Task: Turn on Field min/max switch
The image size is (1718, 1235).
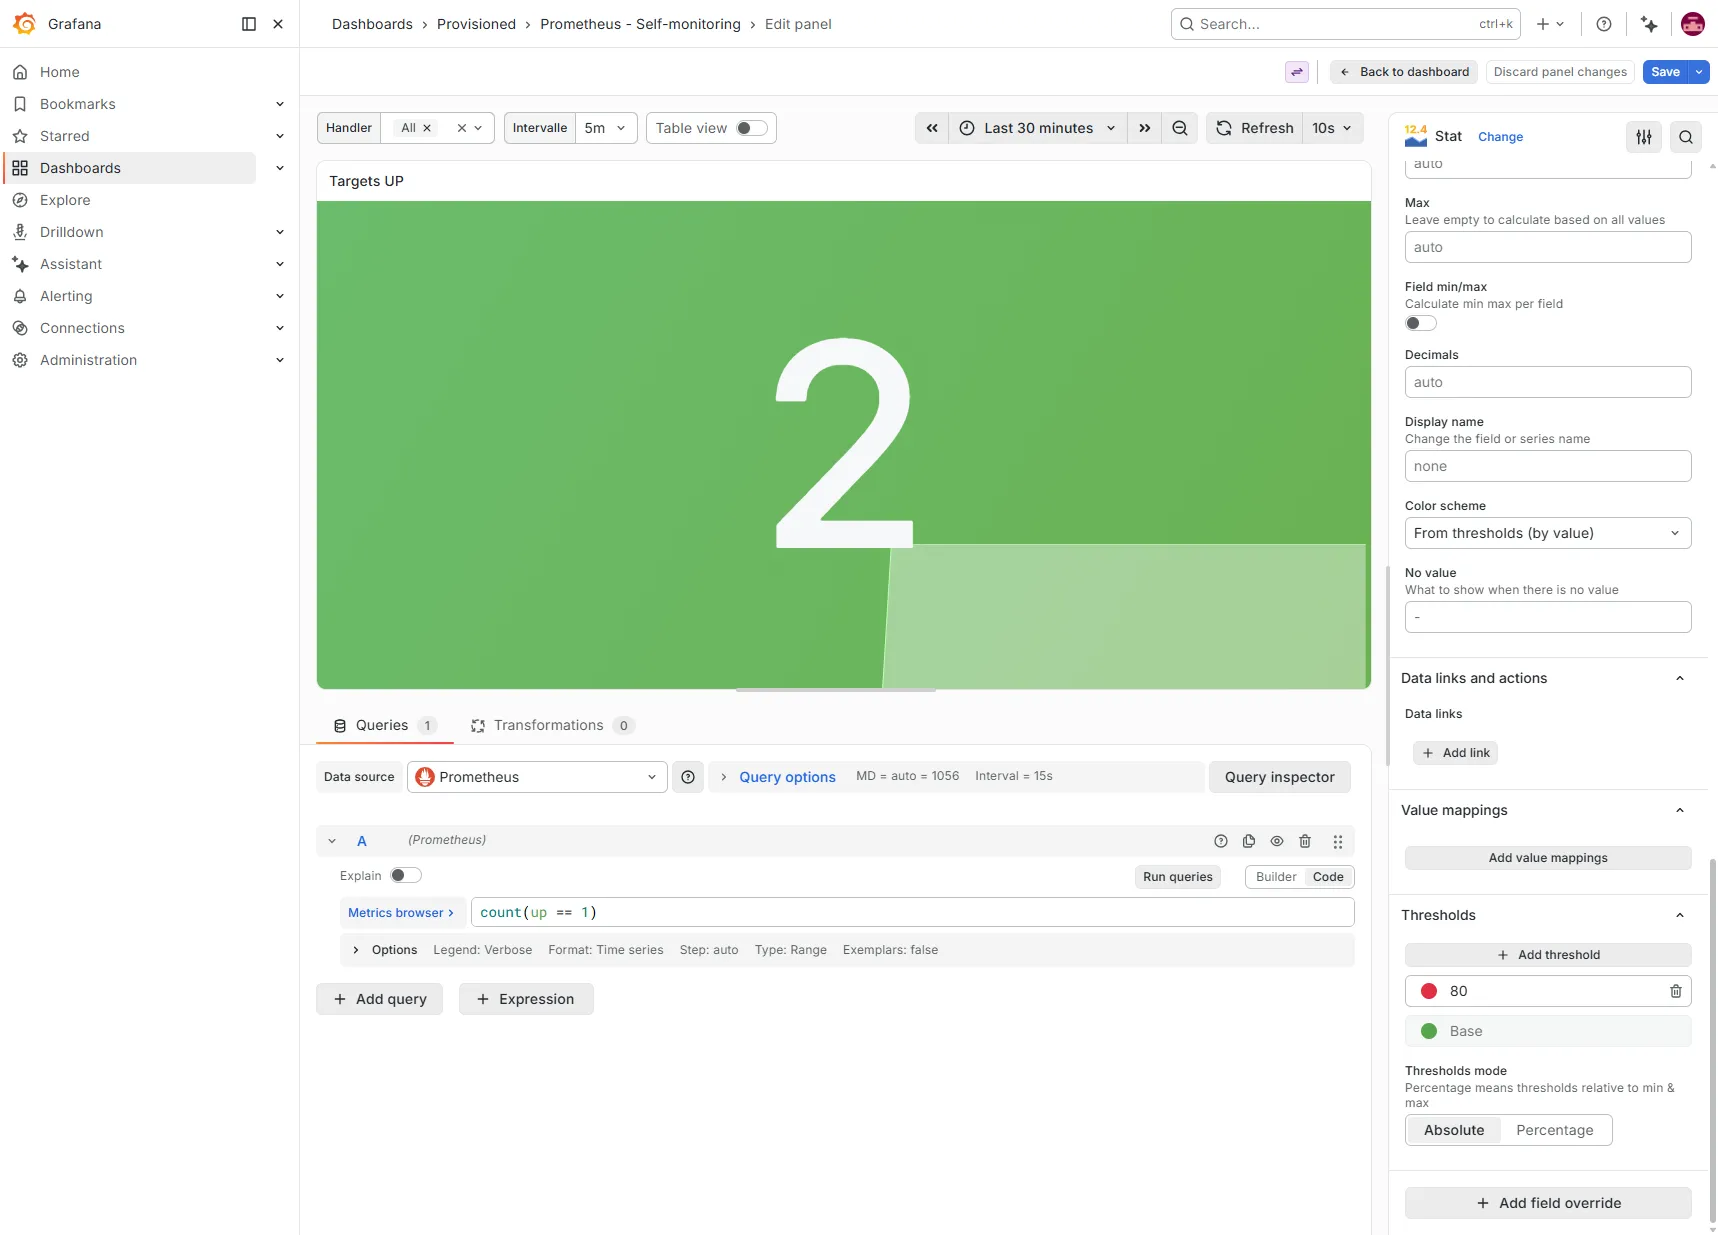Action: [1421, 323]
